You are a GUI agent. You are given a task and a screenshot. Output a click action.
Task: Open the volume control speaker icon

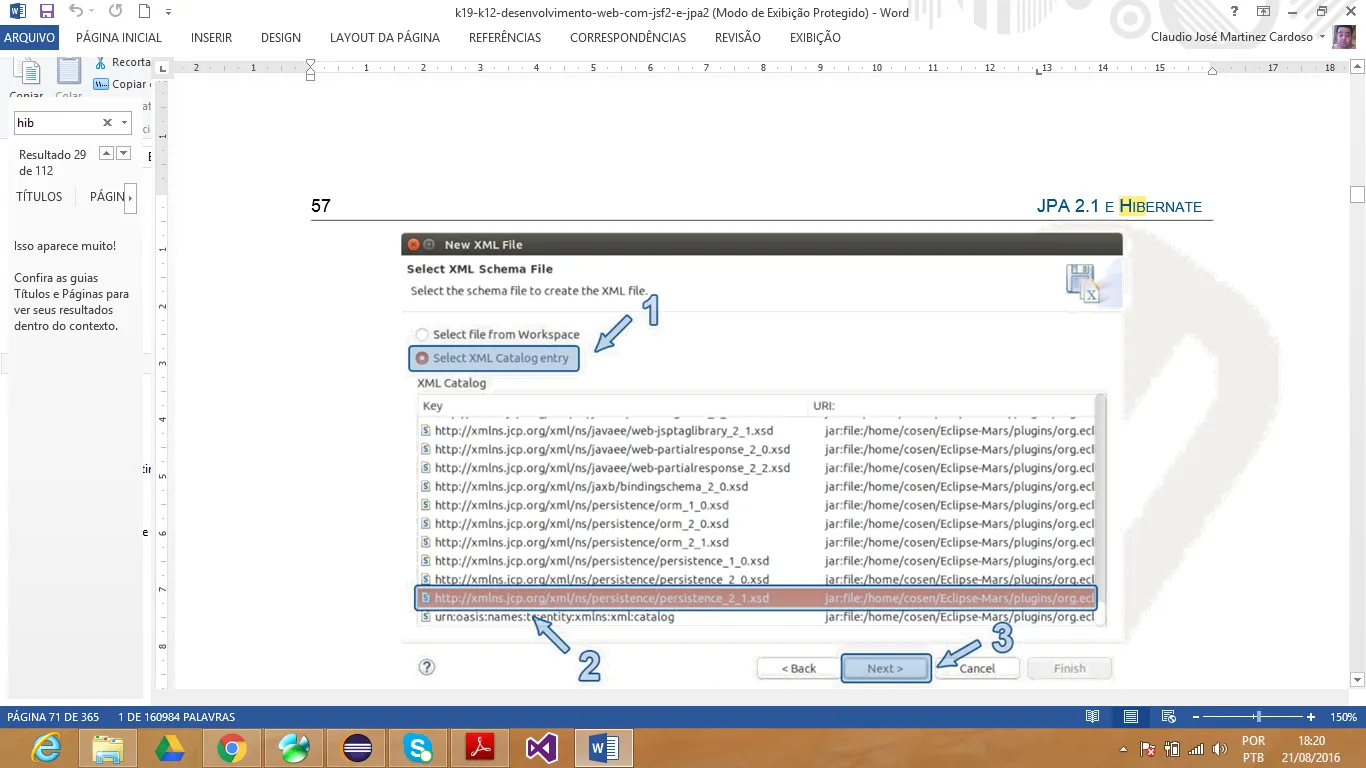point(1220,749)
